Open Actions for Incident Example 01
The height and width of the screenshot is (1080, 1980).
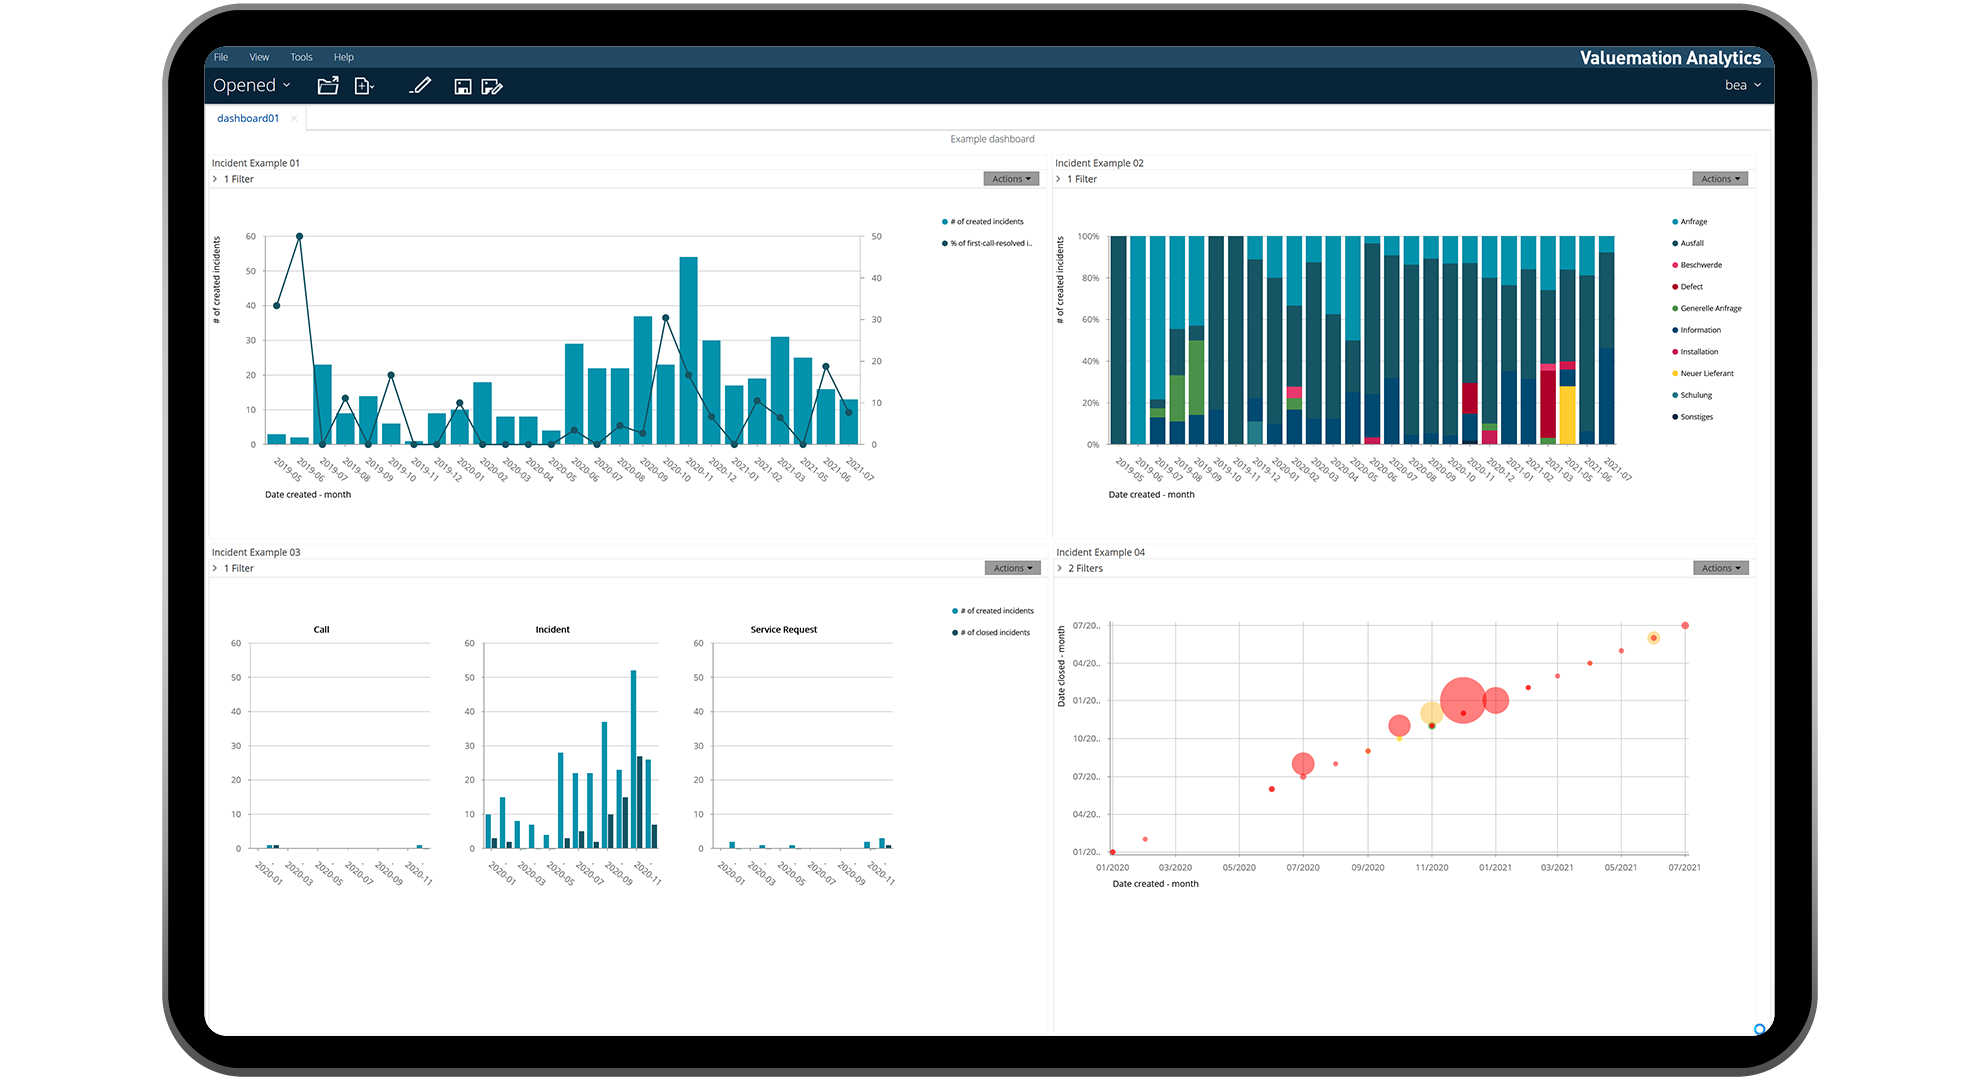point(1011,179)
